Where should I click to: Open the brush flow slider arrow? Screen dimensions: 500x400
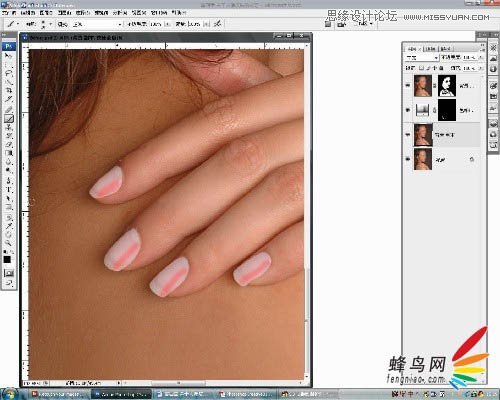coord(206,24)
